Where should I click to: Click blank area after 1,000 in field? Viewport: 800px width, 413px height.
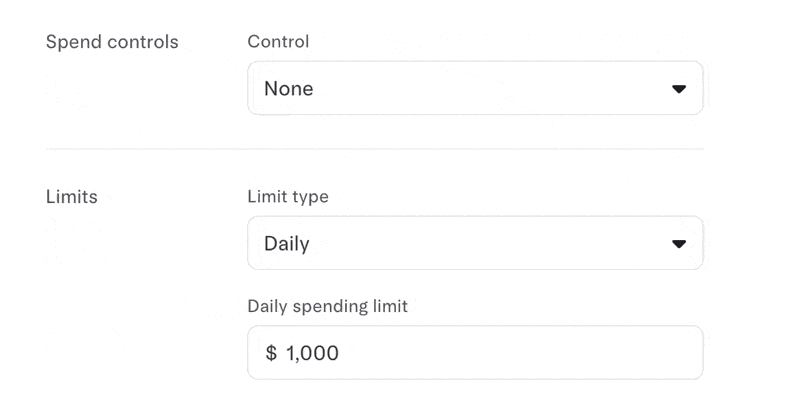518,353
